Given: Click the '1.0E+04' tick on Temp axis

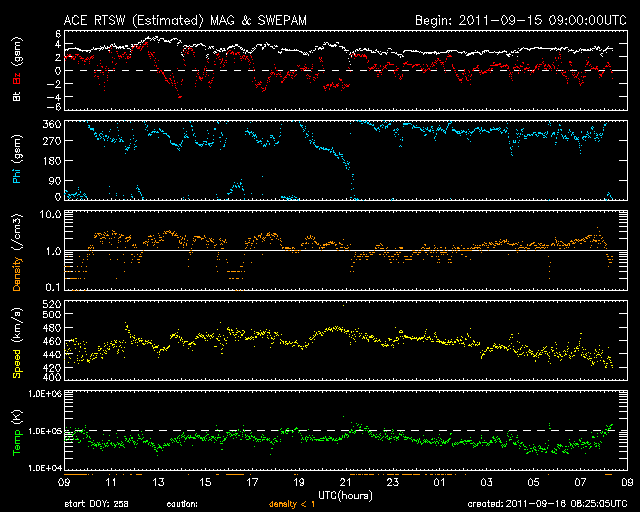Looking at the screenshot, I should click(x=45, y=468).
